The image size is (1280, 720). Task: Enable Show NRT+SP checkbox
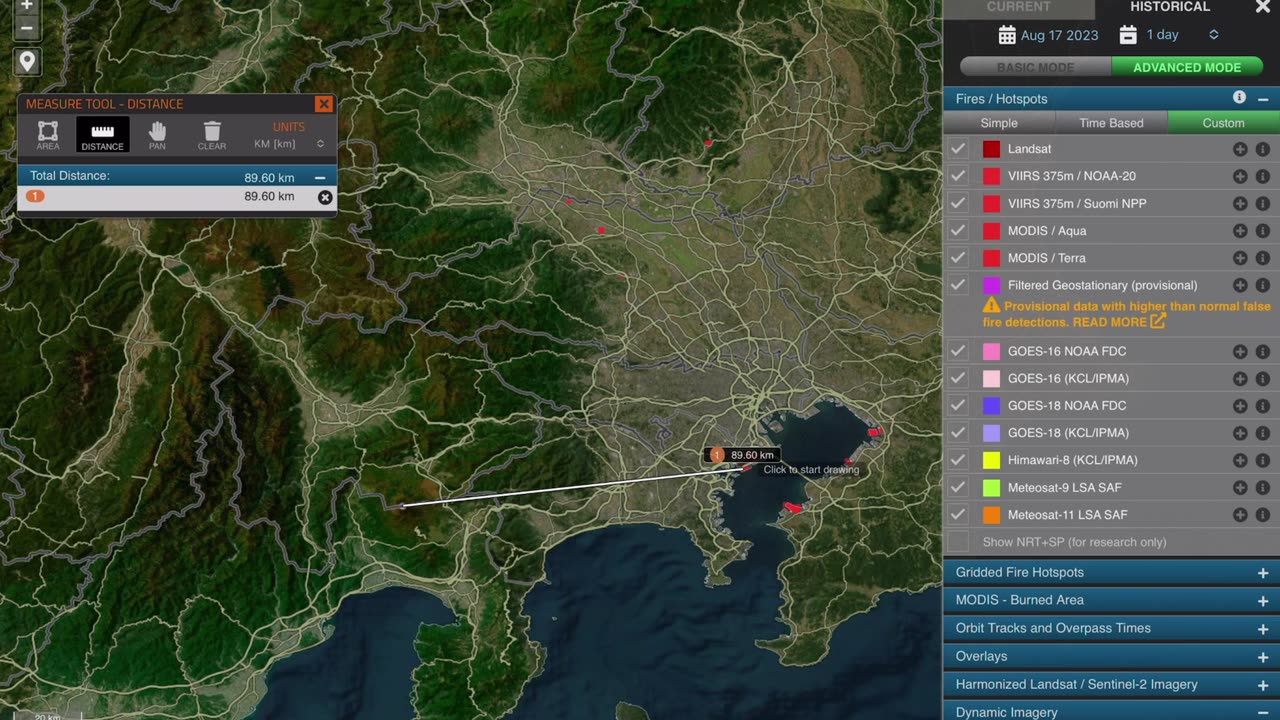958,542
